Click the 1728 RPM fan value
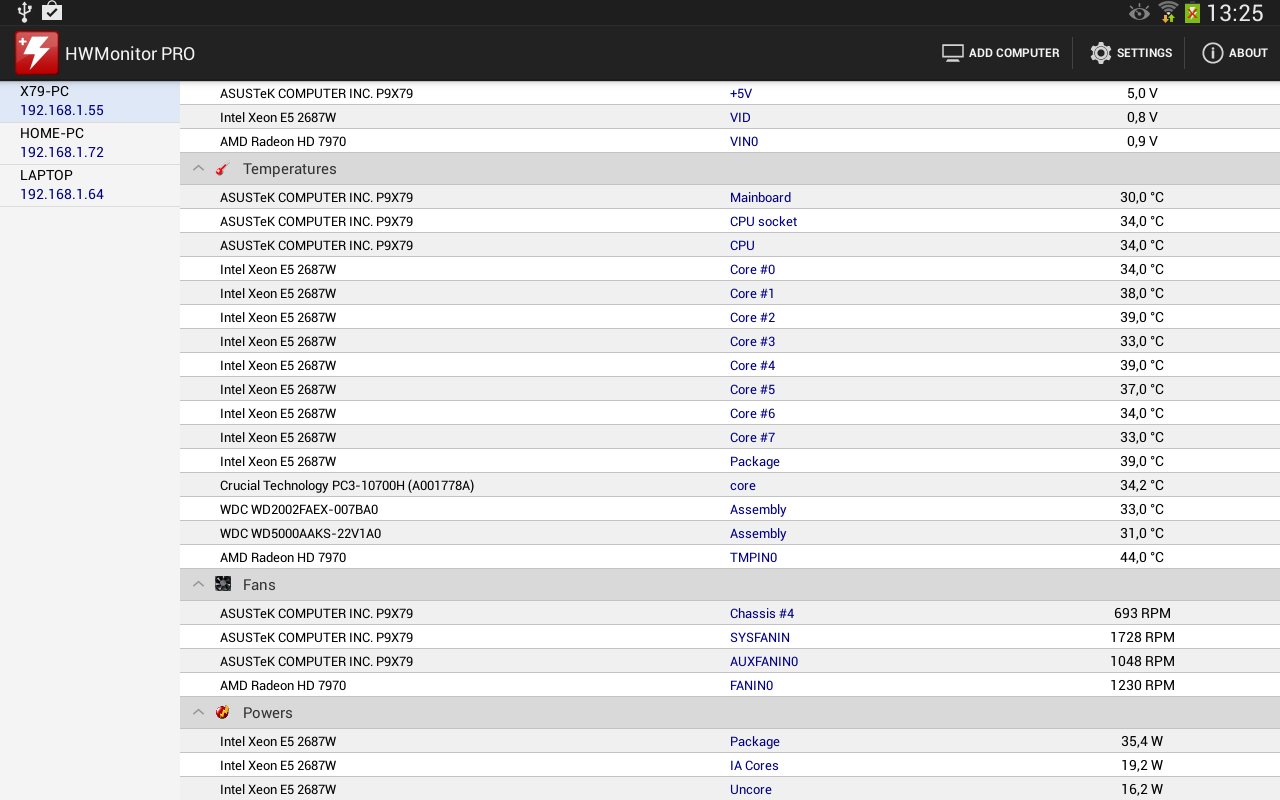 pyautogui.click(x=1142, y=637)
